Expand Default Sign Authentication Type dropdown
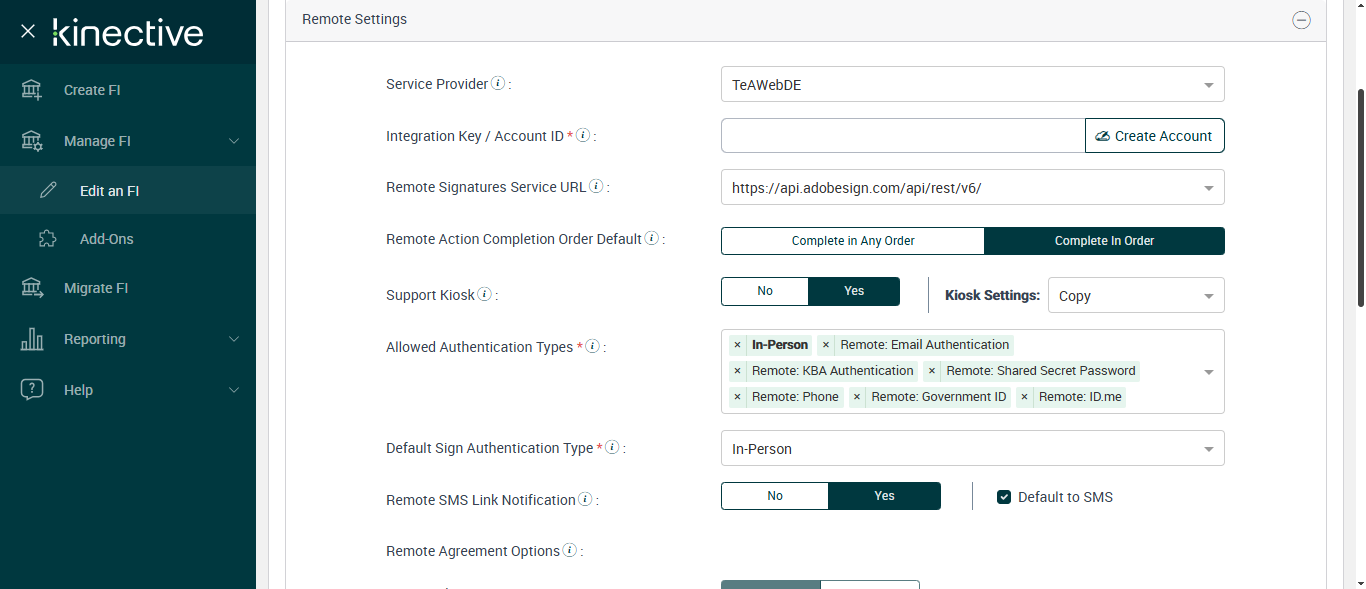This screenshot has height=589, width=1366. pyautogui.click(x=972, y=449)
